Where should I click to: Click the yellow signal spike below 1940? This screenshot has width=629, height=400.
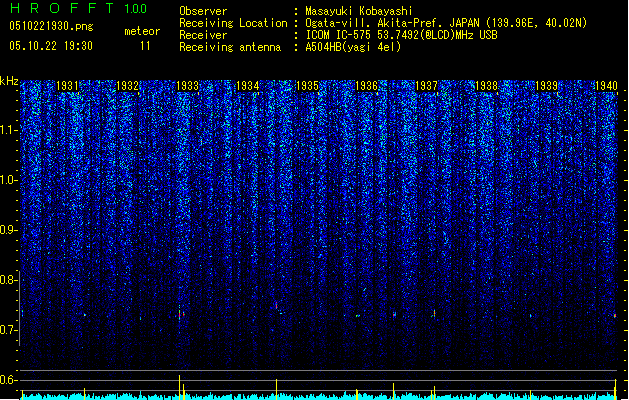click(x=615, y=389)
